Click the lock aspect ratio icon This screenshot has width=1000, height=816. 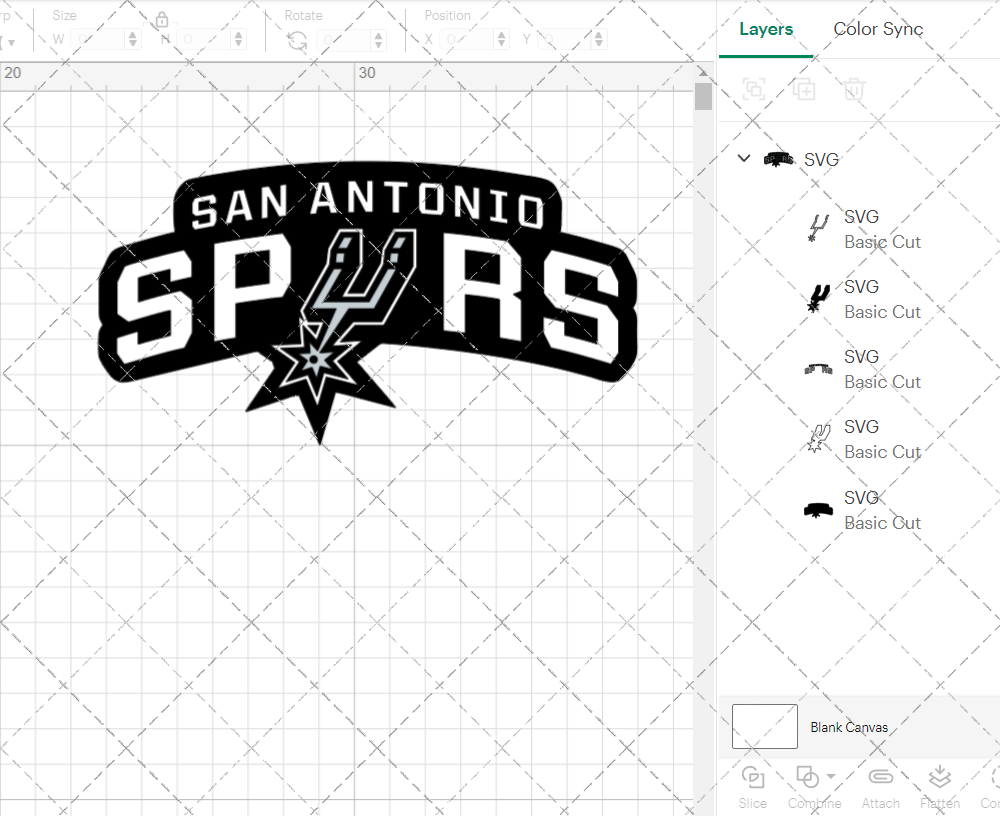[162, 20]
